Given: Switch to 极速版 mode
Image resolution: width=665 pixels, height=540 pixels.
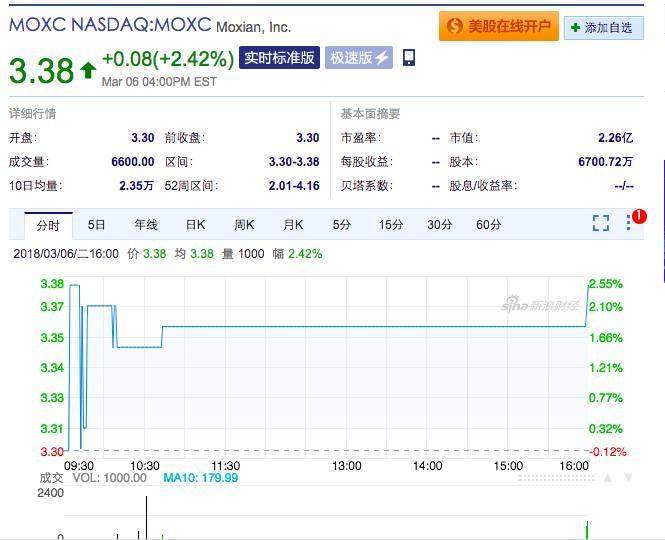Looking at the screenshot, I should 359,58.
